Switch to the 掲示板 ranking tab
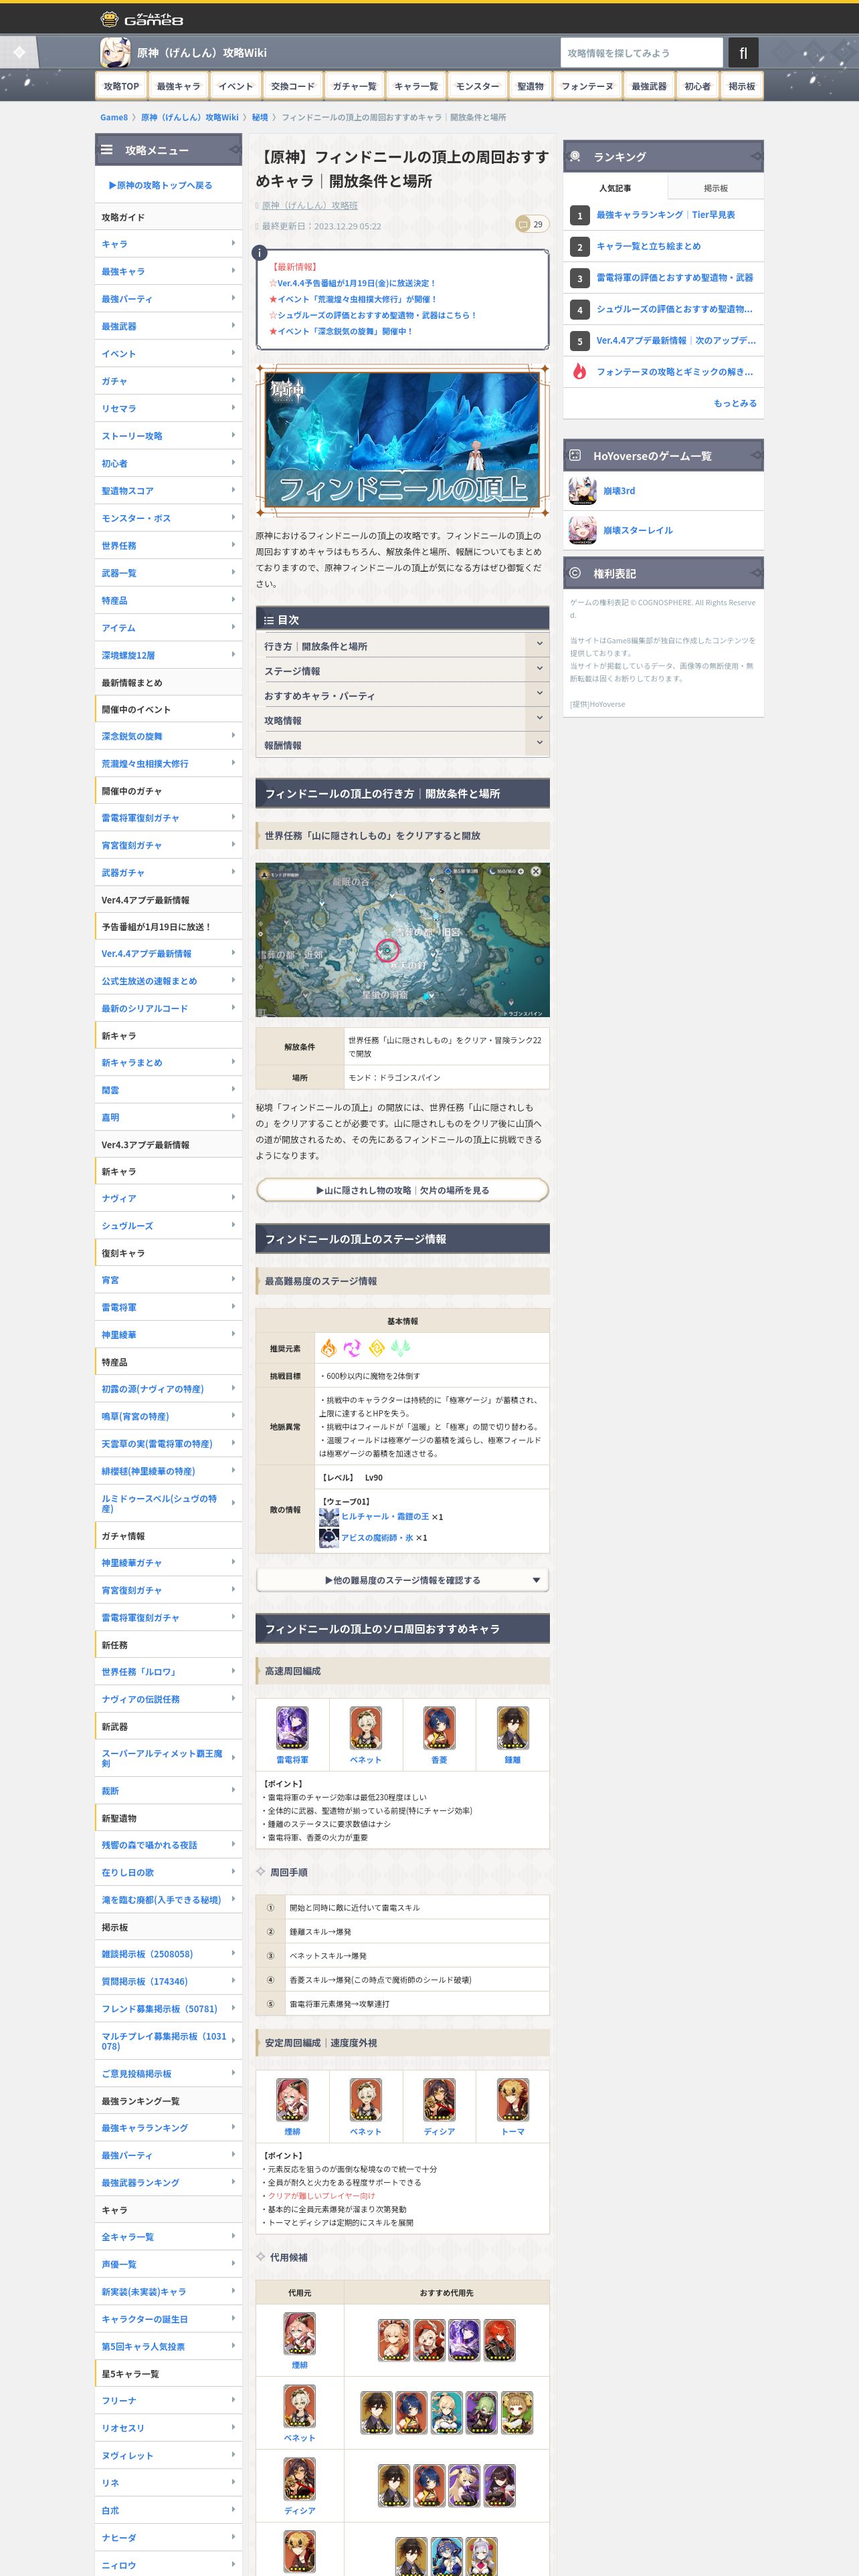The width and height of the screenshot is (859, 2576). 715,188
